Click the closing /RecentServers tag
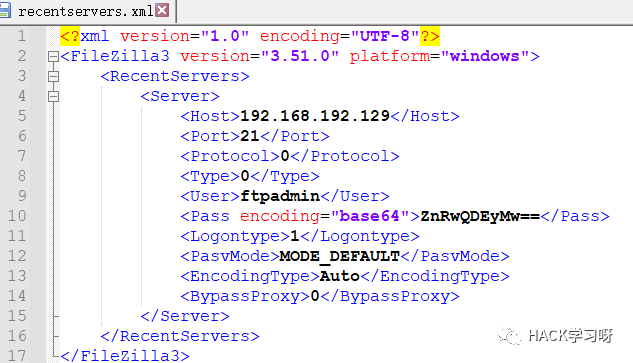633x363 pixels. click(180, 336)
